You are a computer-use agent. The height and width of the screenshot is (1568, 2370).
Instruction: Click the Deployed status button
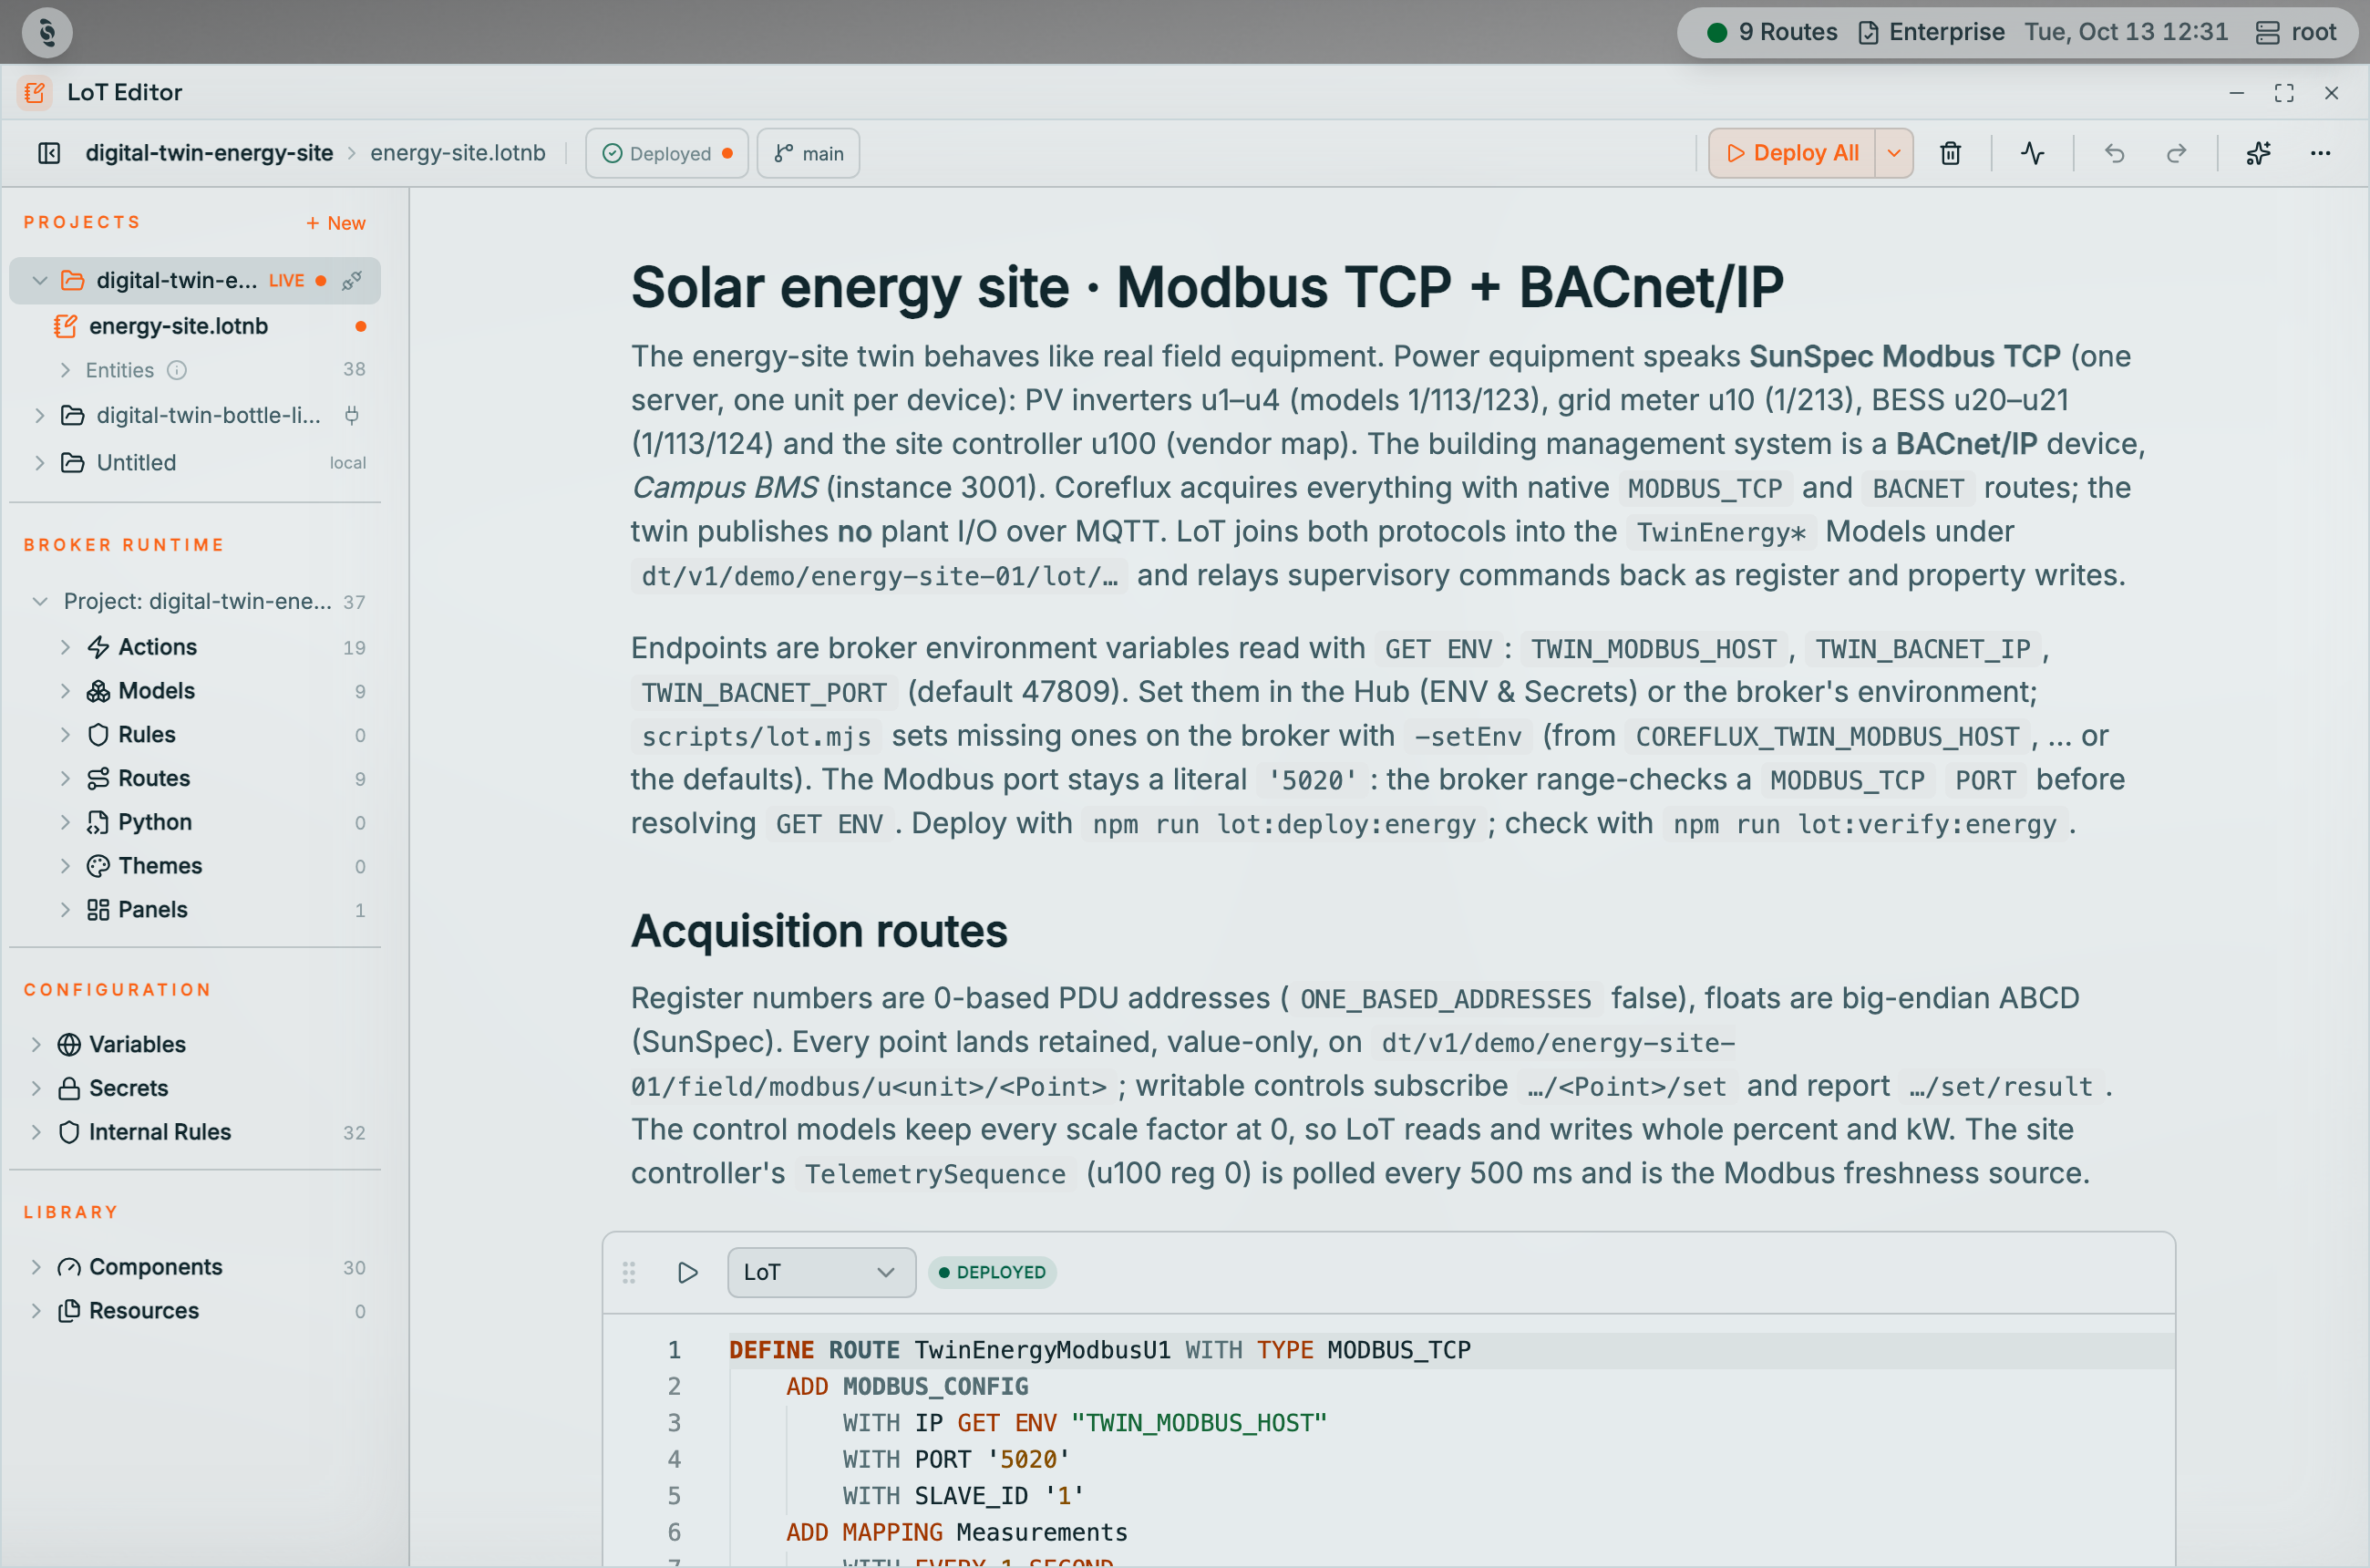point(667,153)
